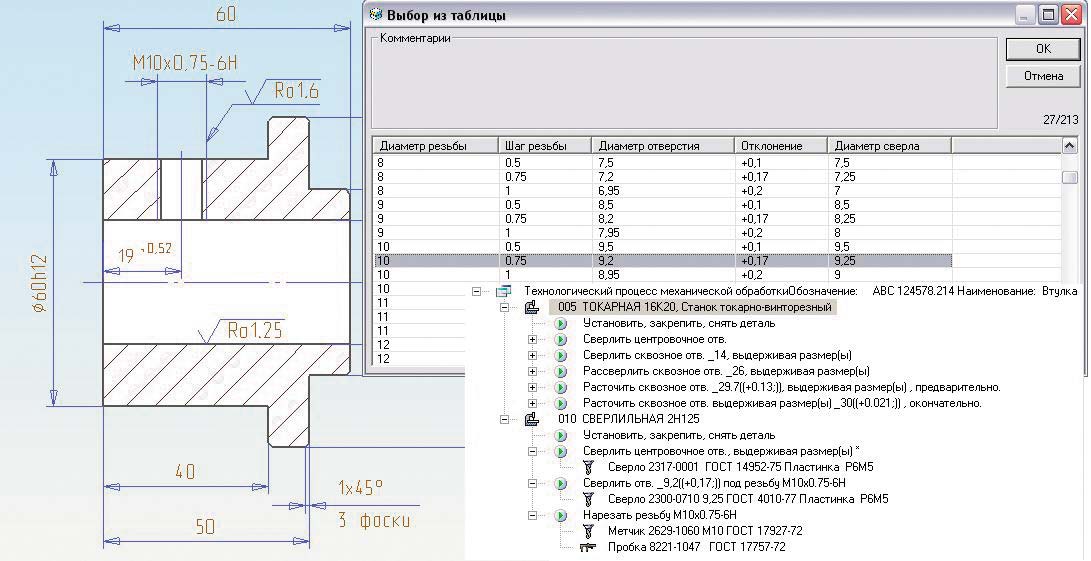This screenshot has width=1091, height=561.
Task: Select table cell with hole diameter 6,95
Action: coord(663,191)
